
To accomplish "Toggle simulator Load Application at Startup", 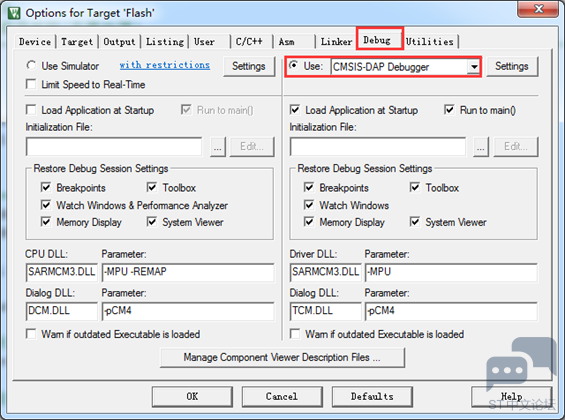I will point(31,110).
